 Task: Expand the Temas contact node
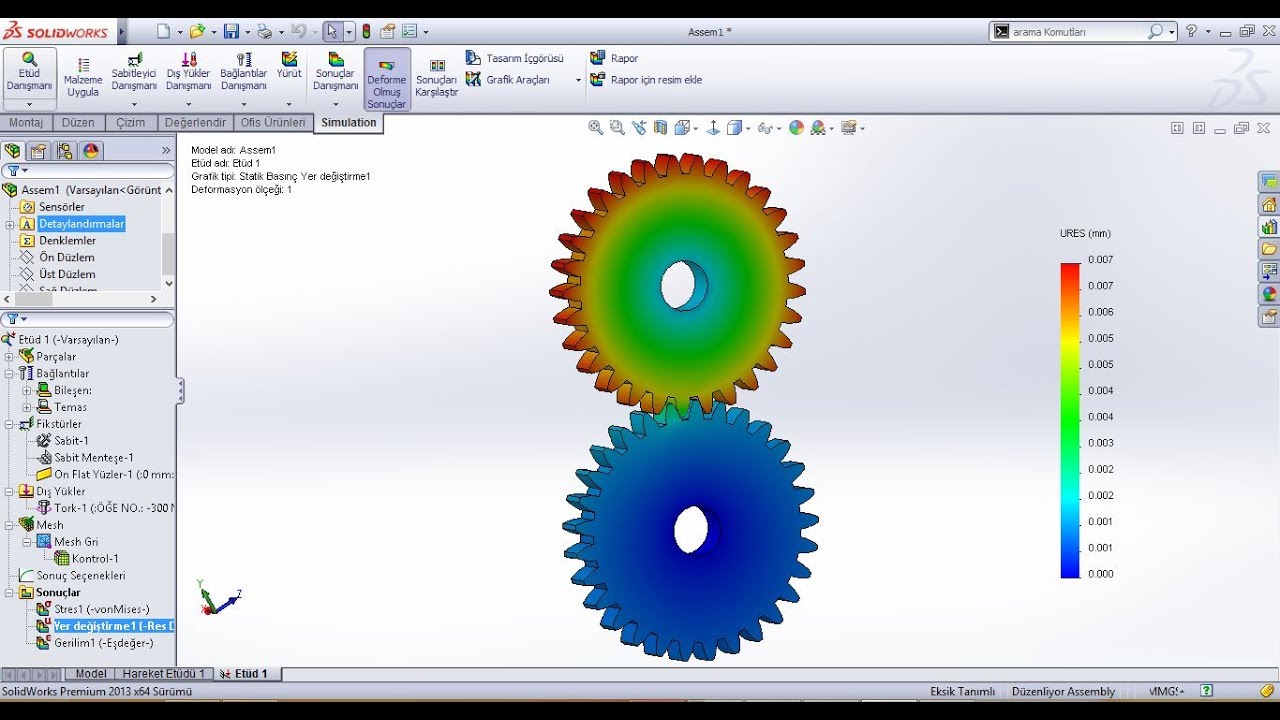(x=27, y=408)
